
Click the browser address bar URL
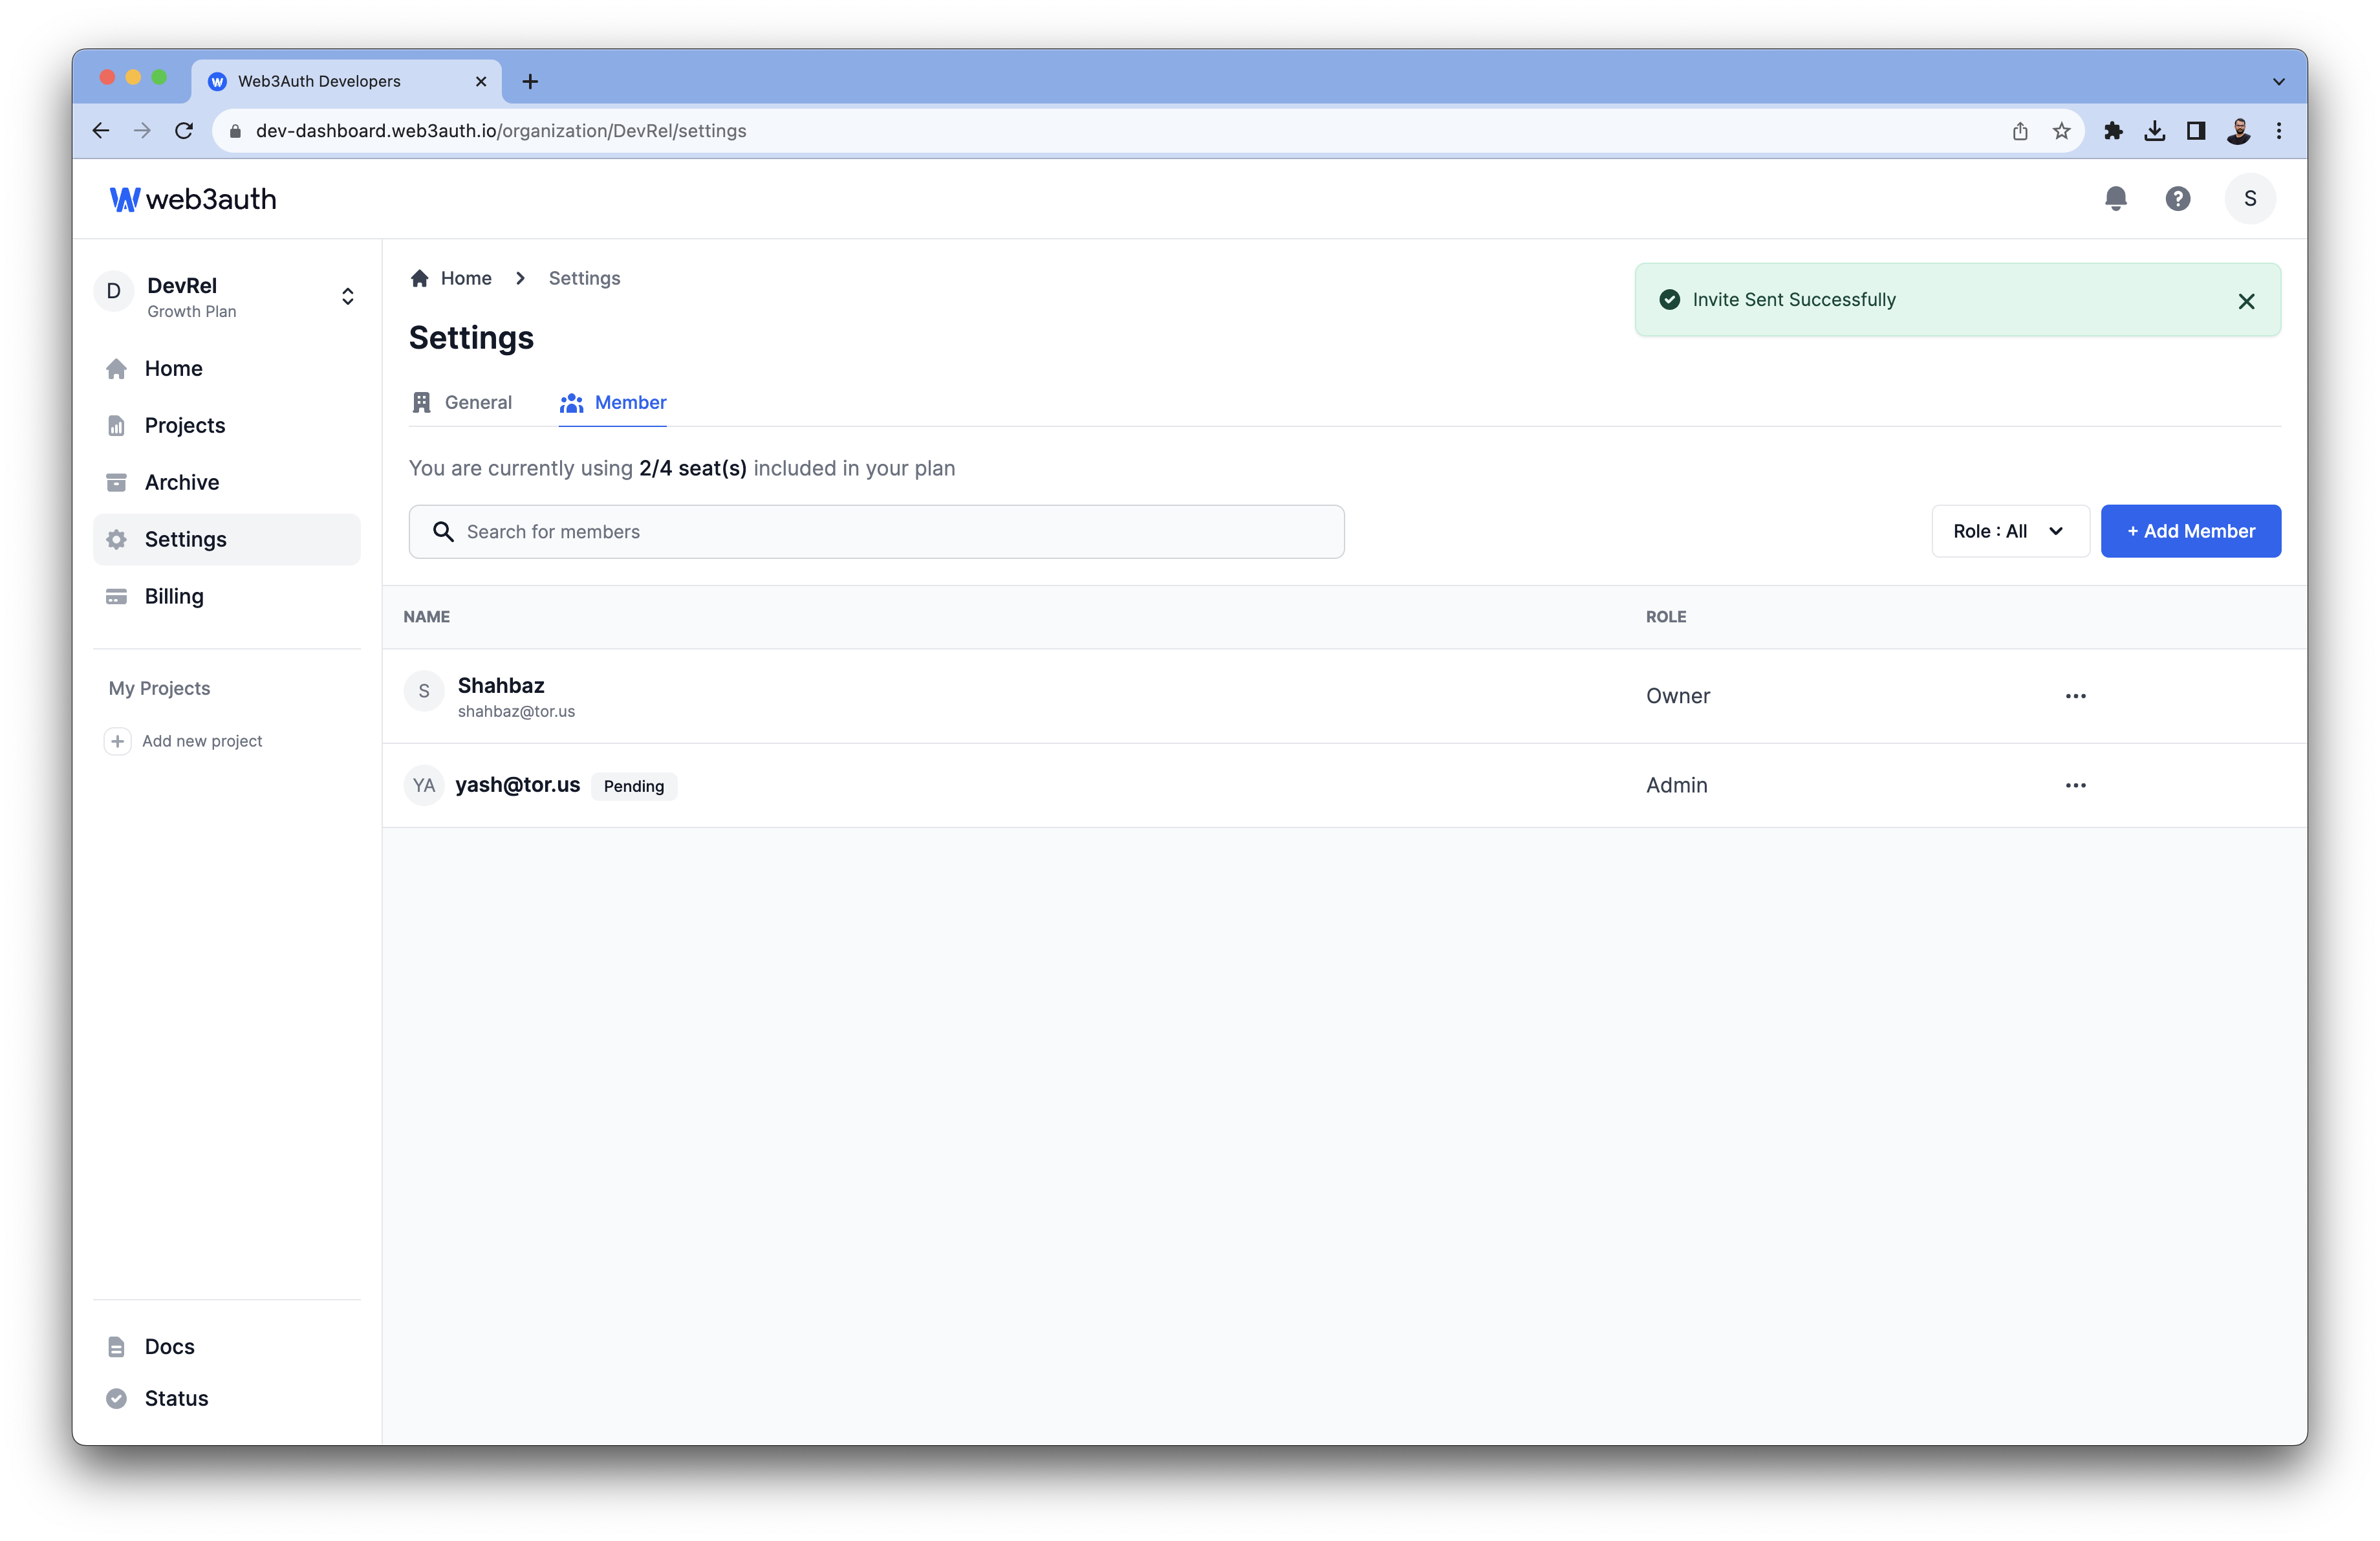click(x=501, y=131)
